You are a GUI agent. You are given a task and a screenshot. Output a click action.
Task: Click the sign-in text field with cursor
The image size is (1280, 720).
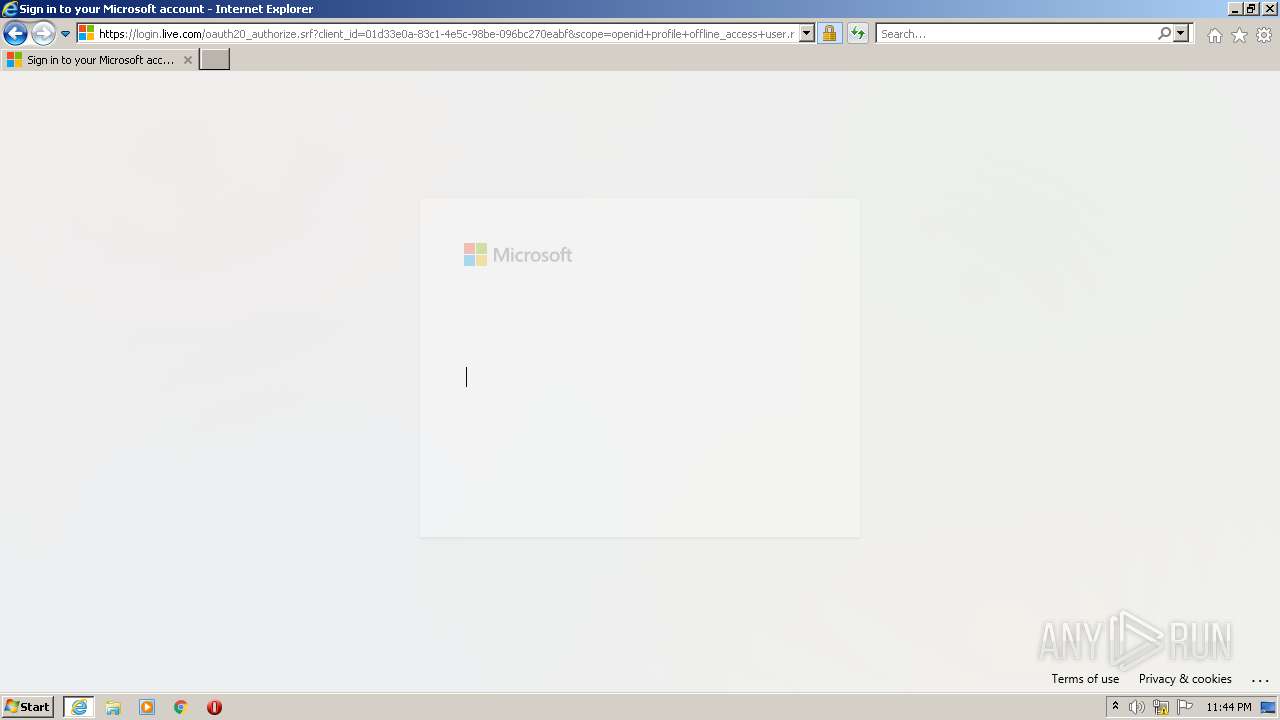[640, 377]
